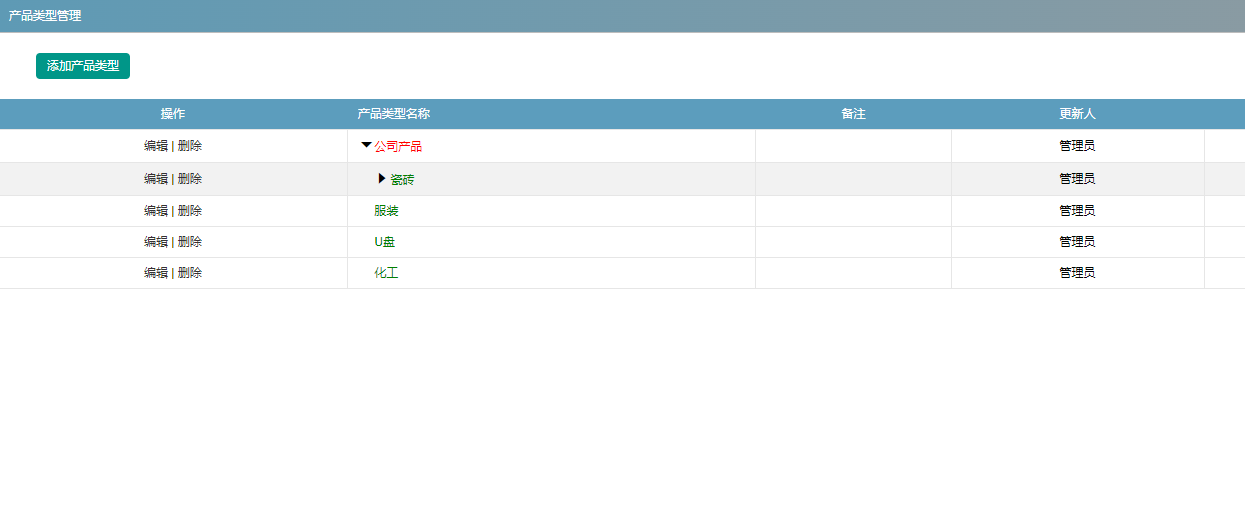Delete the 瓷砖 row

tap(190, 179)
